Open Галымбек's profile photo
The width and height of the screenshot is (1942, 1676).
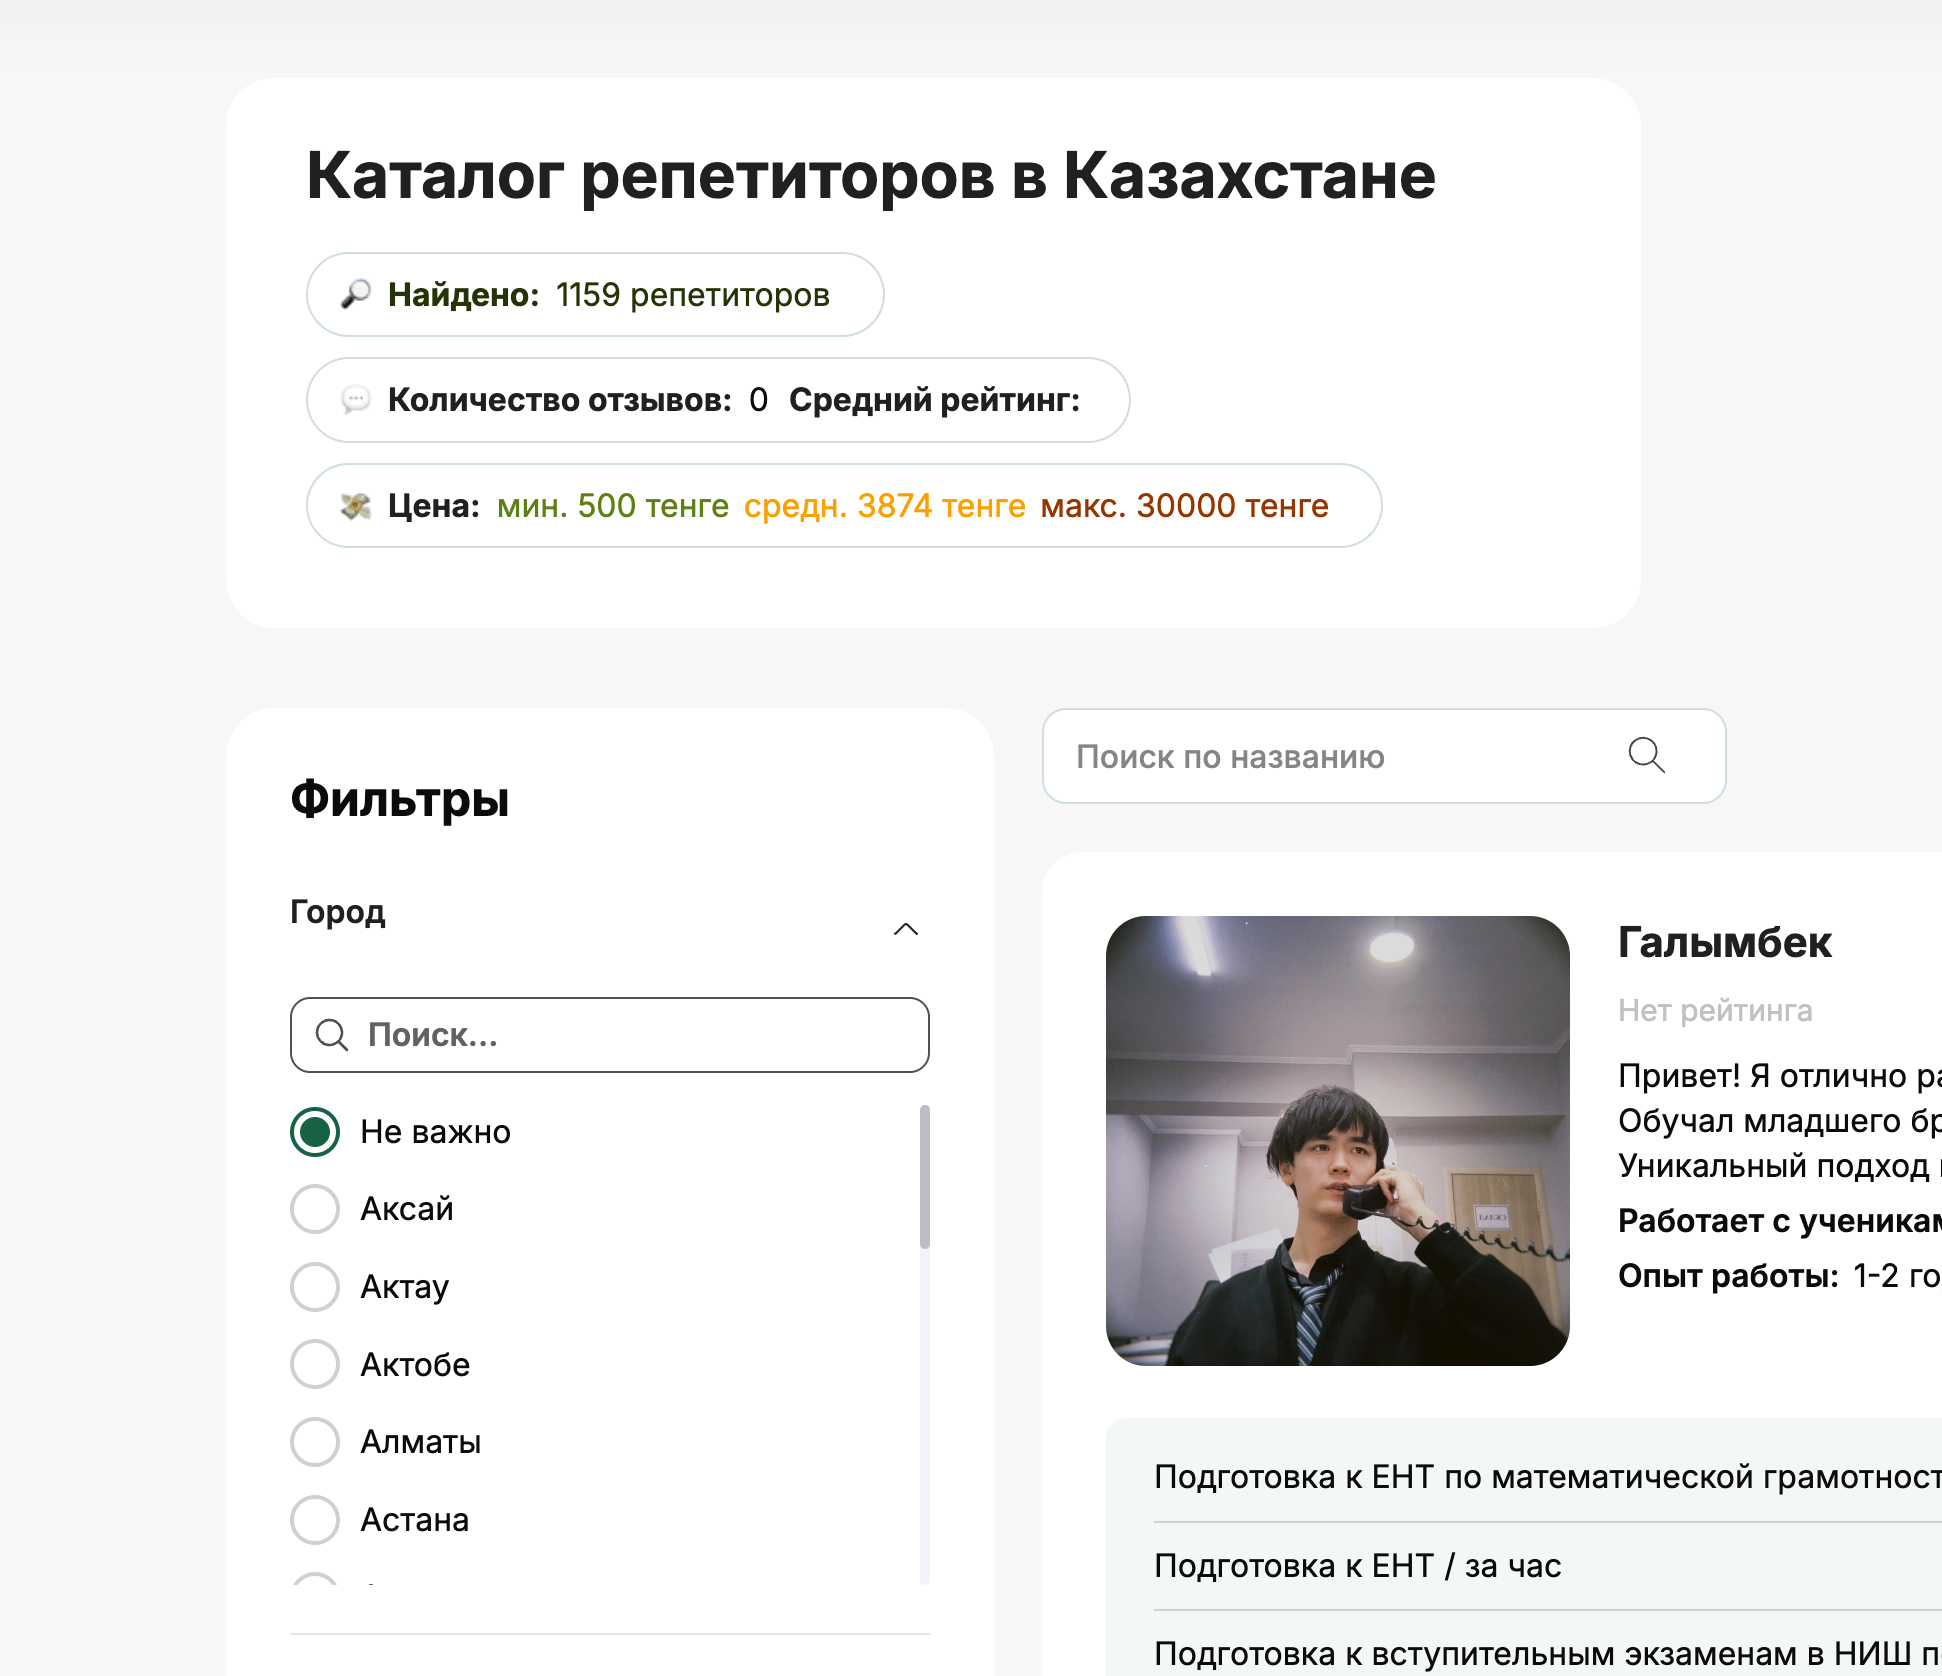pyautogui.click(x=1337, y=1140)
